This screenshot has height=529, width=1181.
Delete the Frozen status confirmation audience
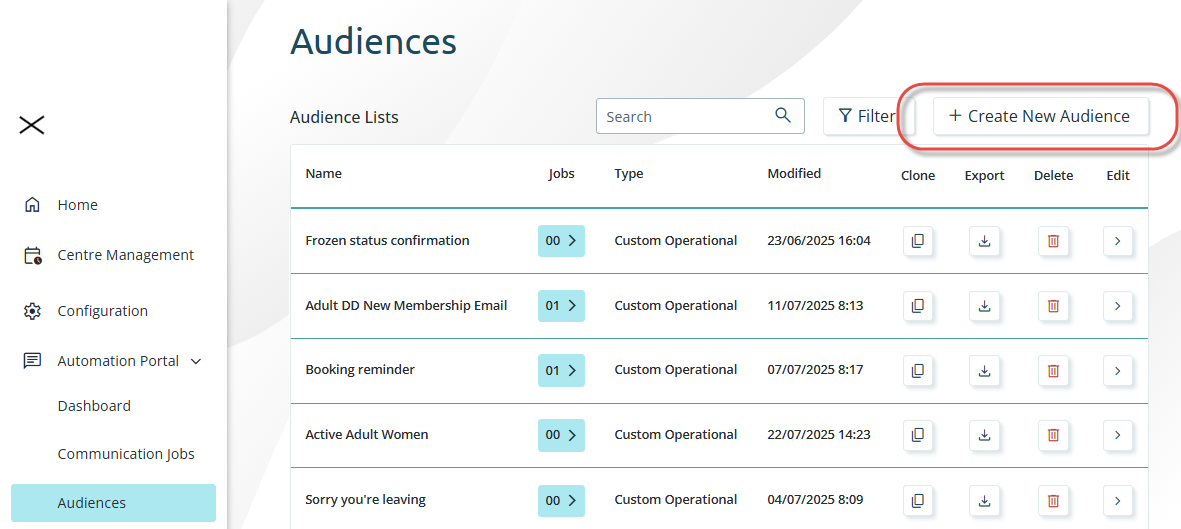click(1054, 241)
